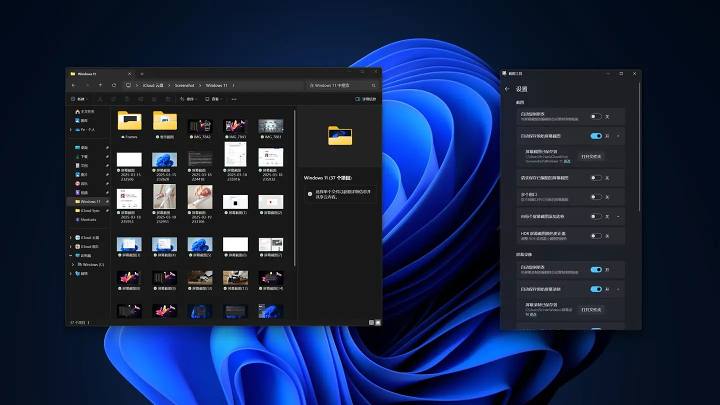Select Windows (C:) in the sidebar tree
Viewport: 720px width, 405px height.
91,264
